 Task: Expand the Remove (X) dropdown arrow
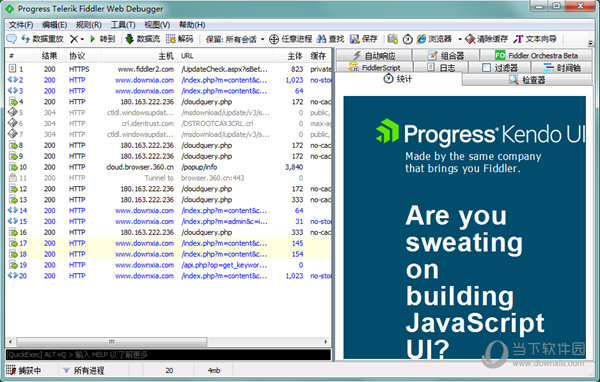point(82,39)
